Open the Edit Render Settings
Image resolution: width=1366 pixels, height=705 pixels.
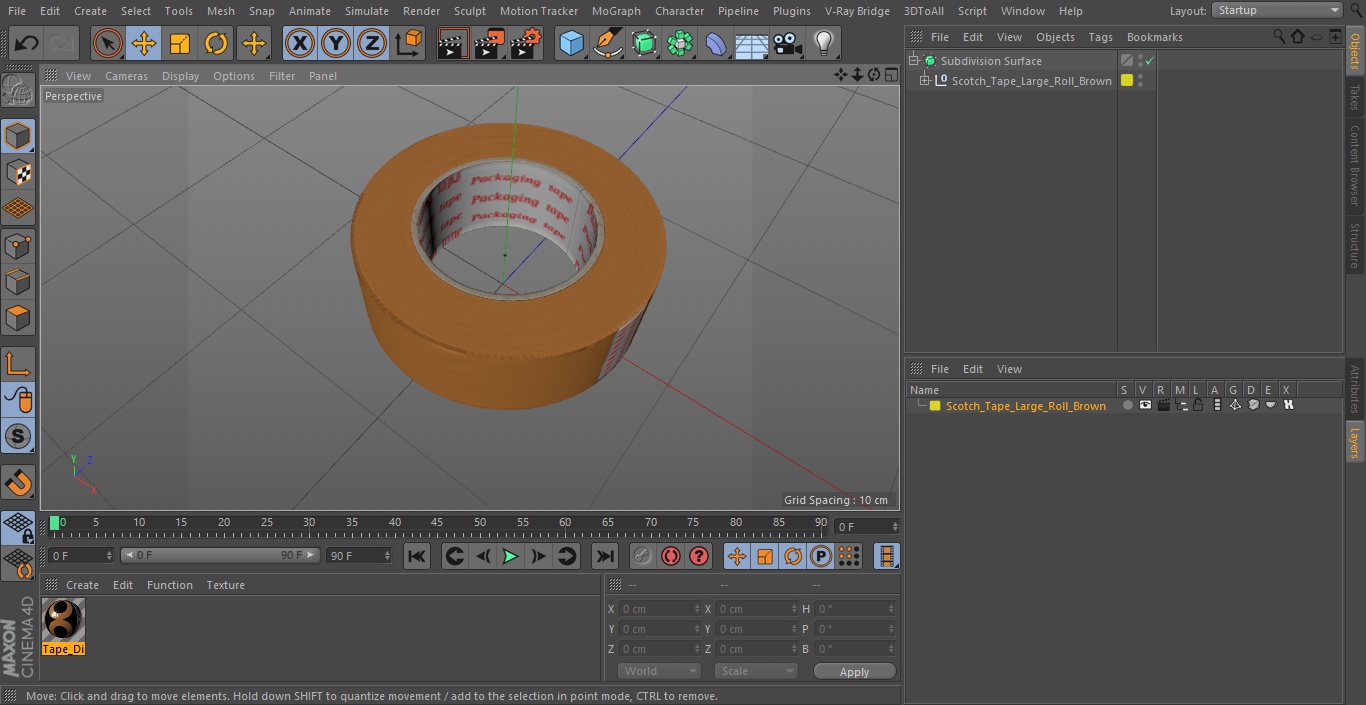526,44
